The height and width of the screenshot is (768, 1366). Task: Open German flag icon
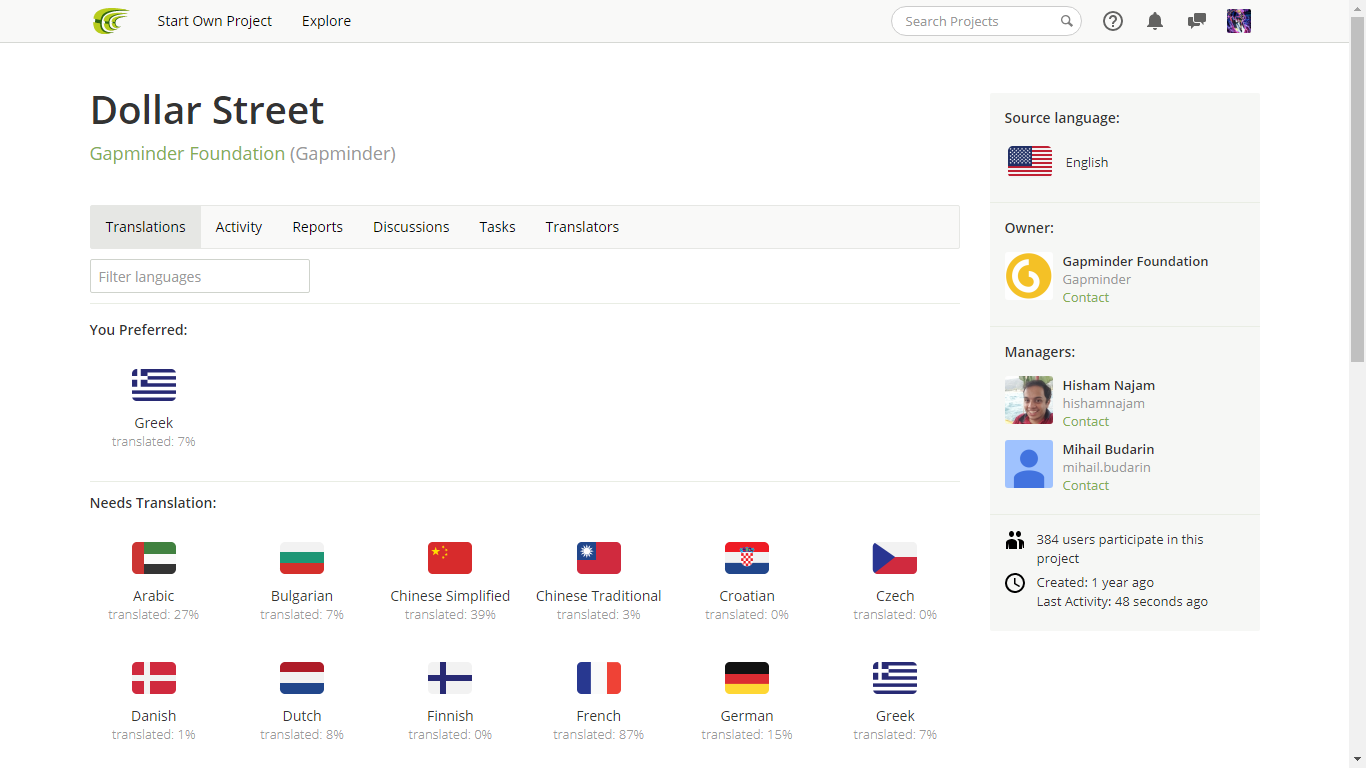click(x=747, y=678)
